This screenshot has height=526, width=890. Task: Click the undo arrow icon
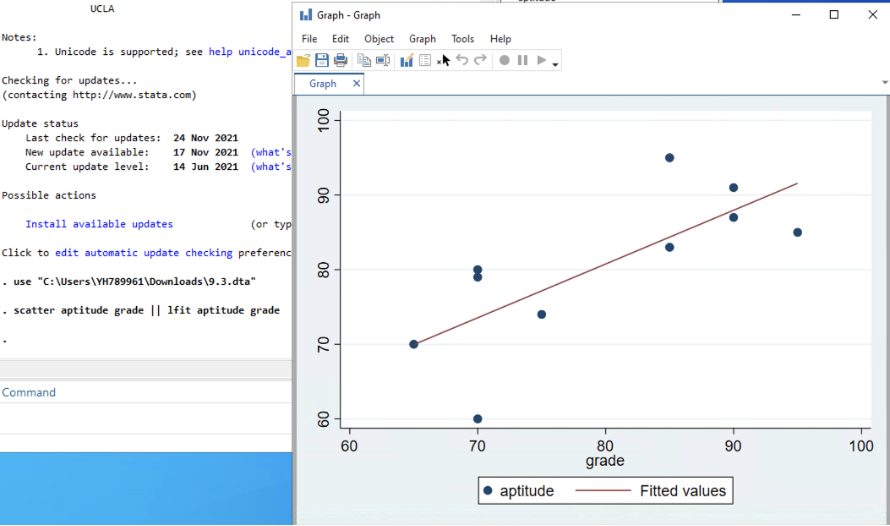pyautogui.click(x=462, y=60)
